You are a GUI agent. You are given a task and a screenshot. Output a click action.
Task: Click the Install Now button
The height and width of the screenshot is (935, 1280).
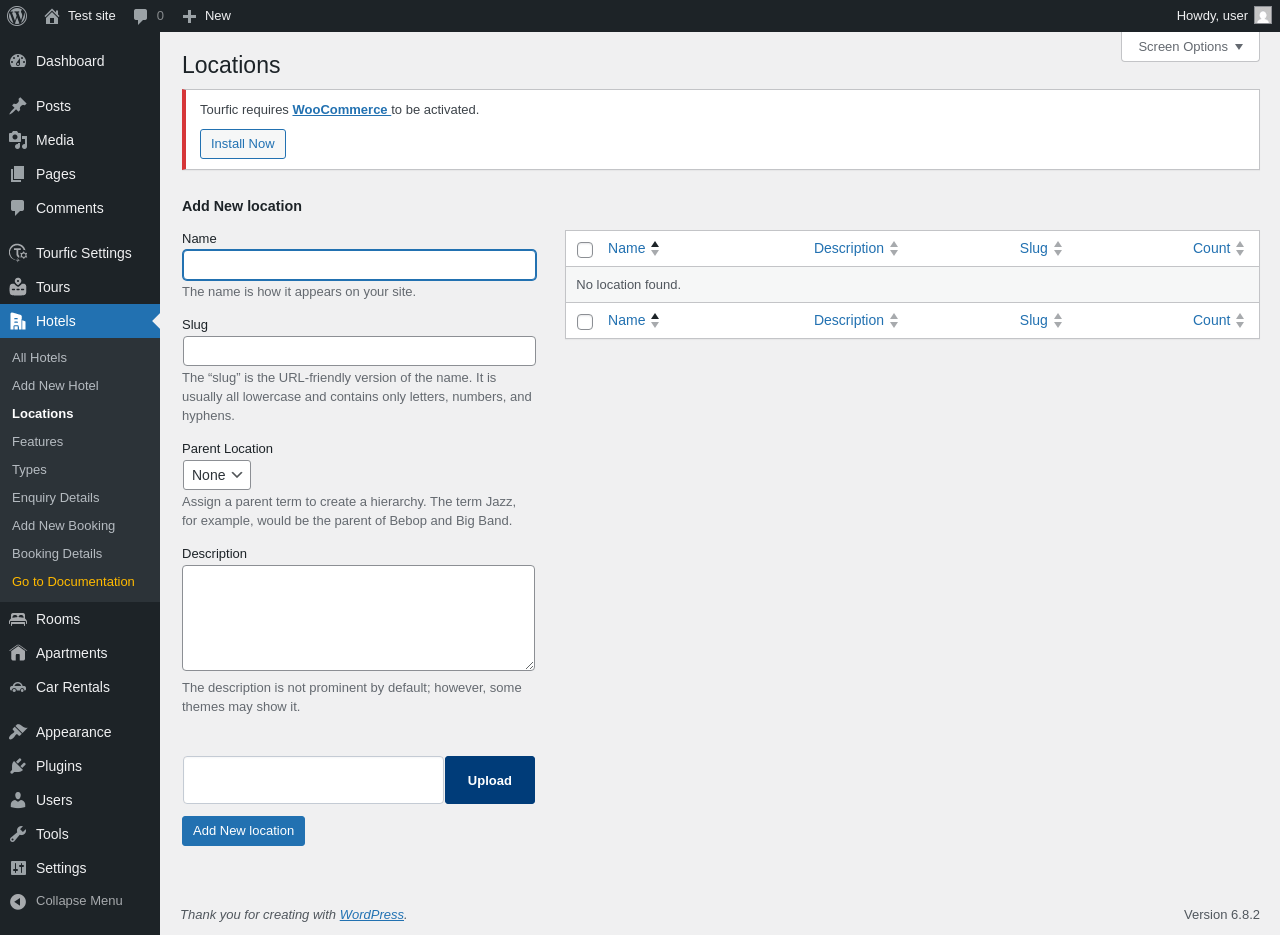click(x=243, y=144)
